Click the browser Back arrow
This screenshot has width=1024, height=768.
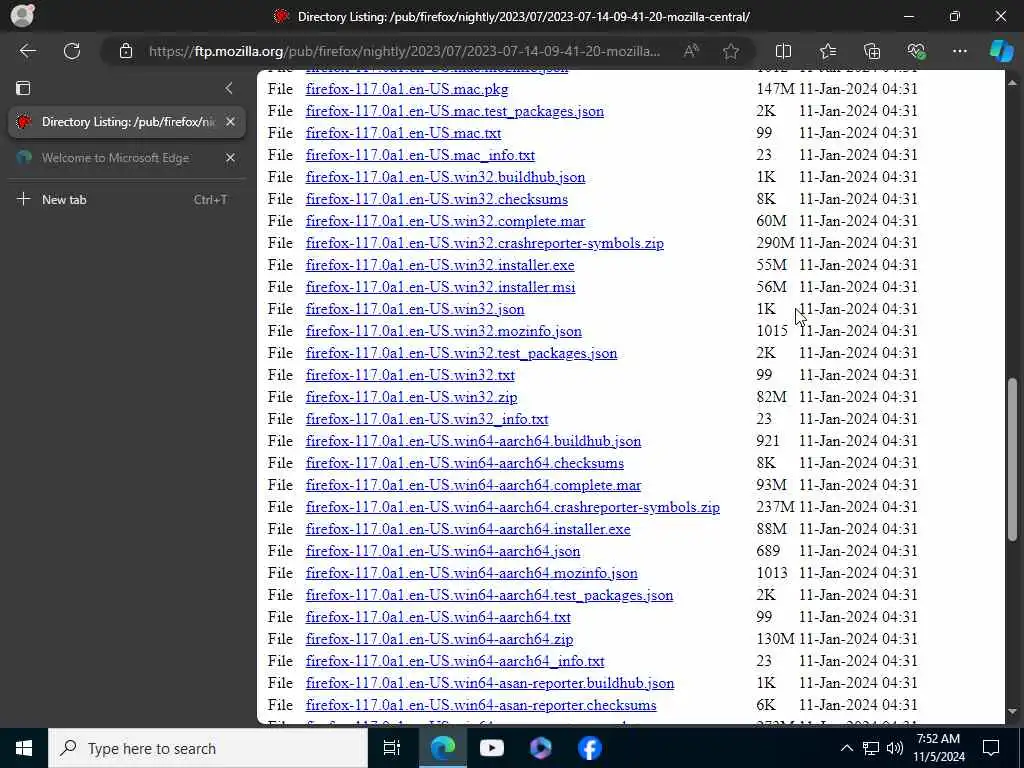coord(27,51)
